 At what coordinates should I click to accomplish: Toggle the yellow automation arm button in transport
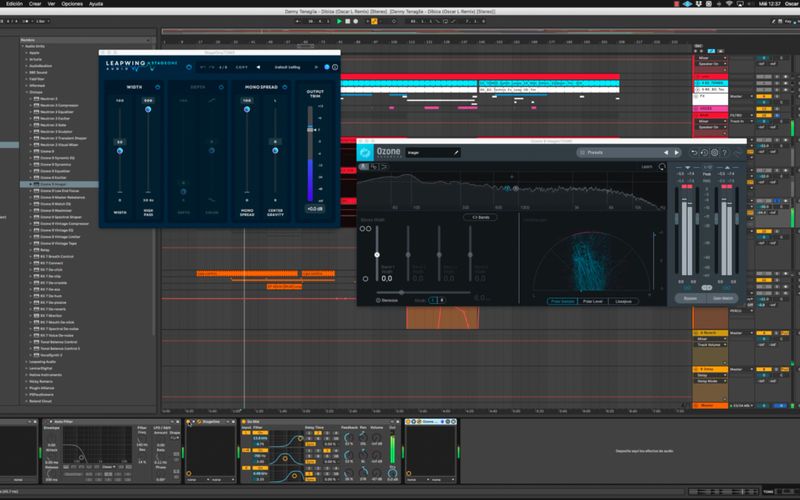click(374, 21)
